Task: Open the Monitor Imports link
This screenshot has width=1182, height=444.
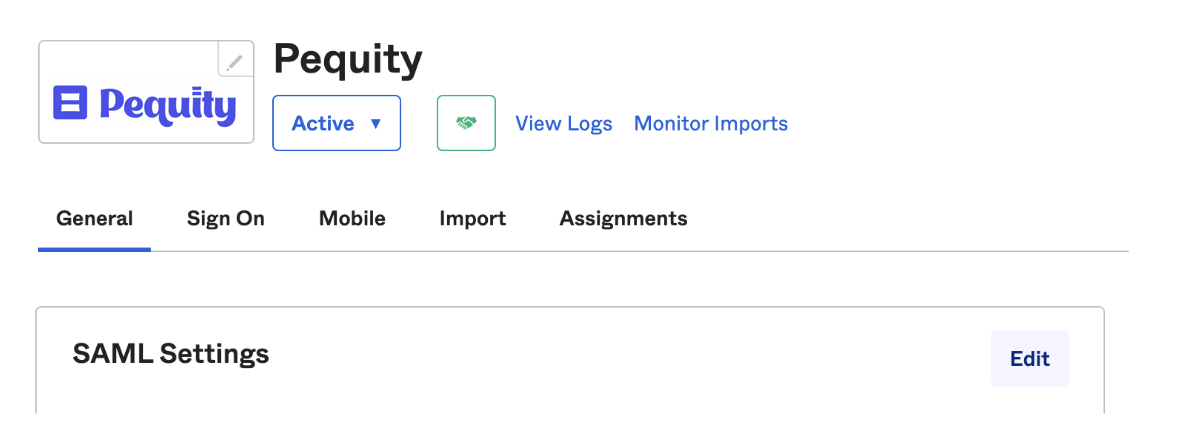Action: point(711,124)
